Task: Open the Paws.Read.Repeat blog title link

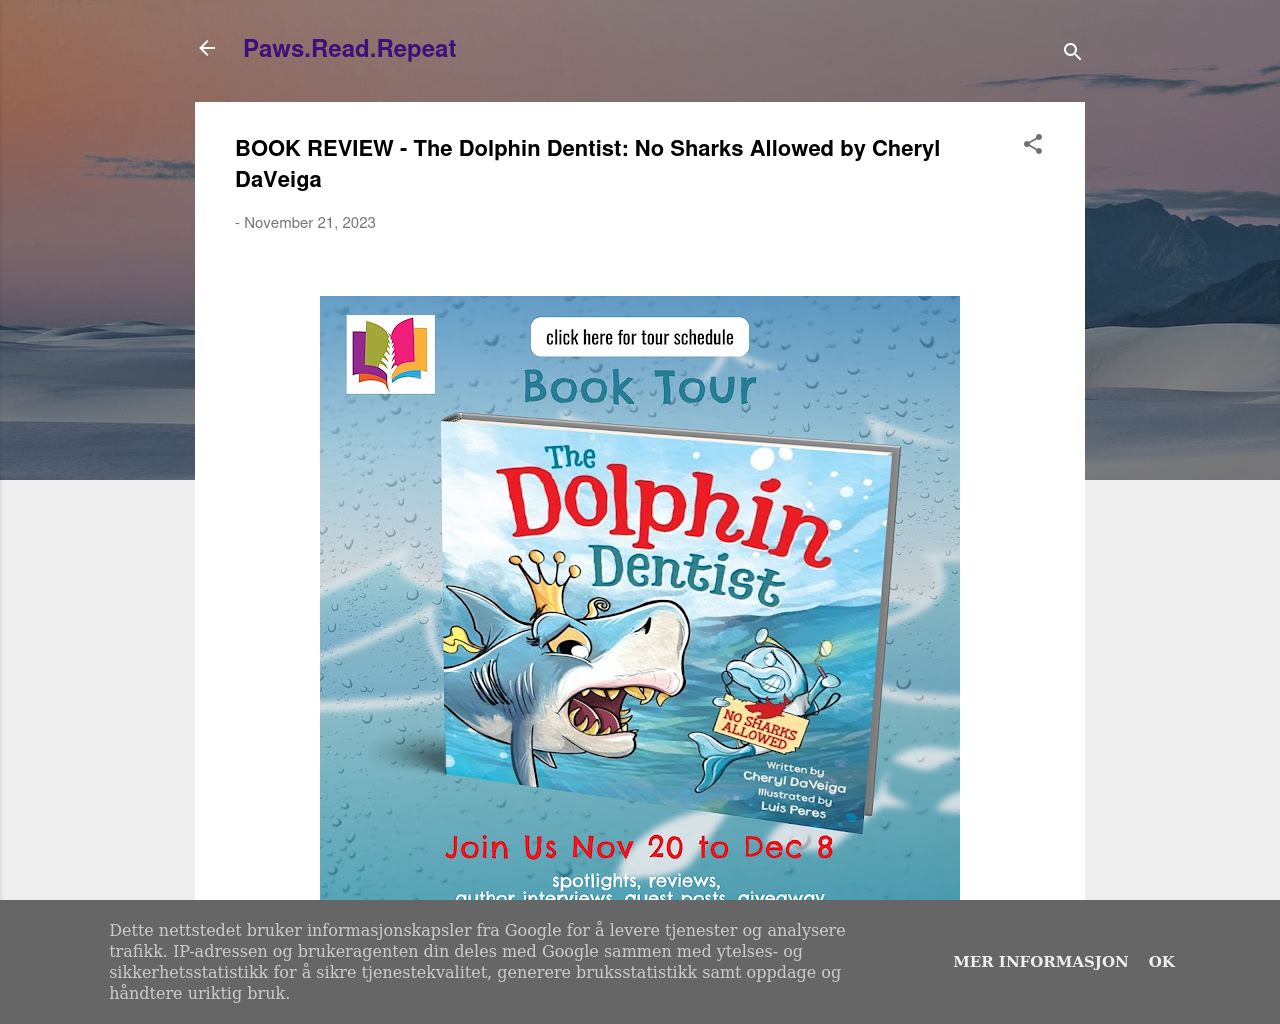Action: (349, 48)
